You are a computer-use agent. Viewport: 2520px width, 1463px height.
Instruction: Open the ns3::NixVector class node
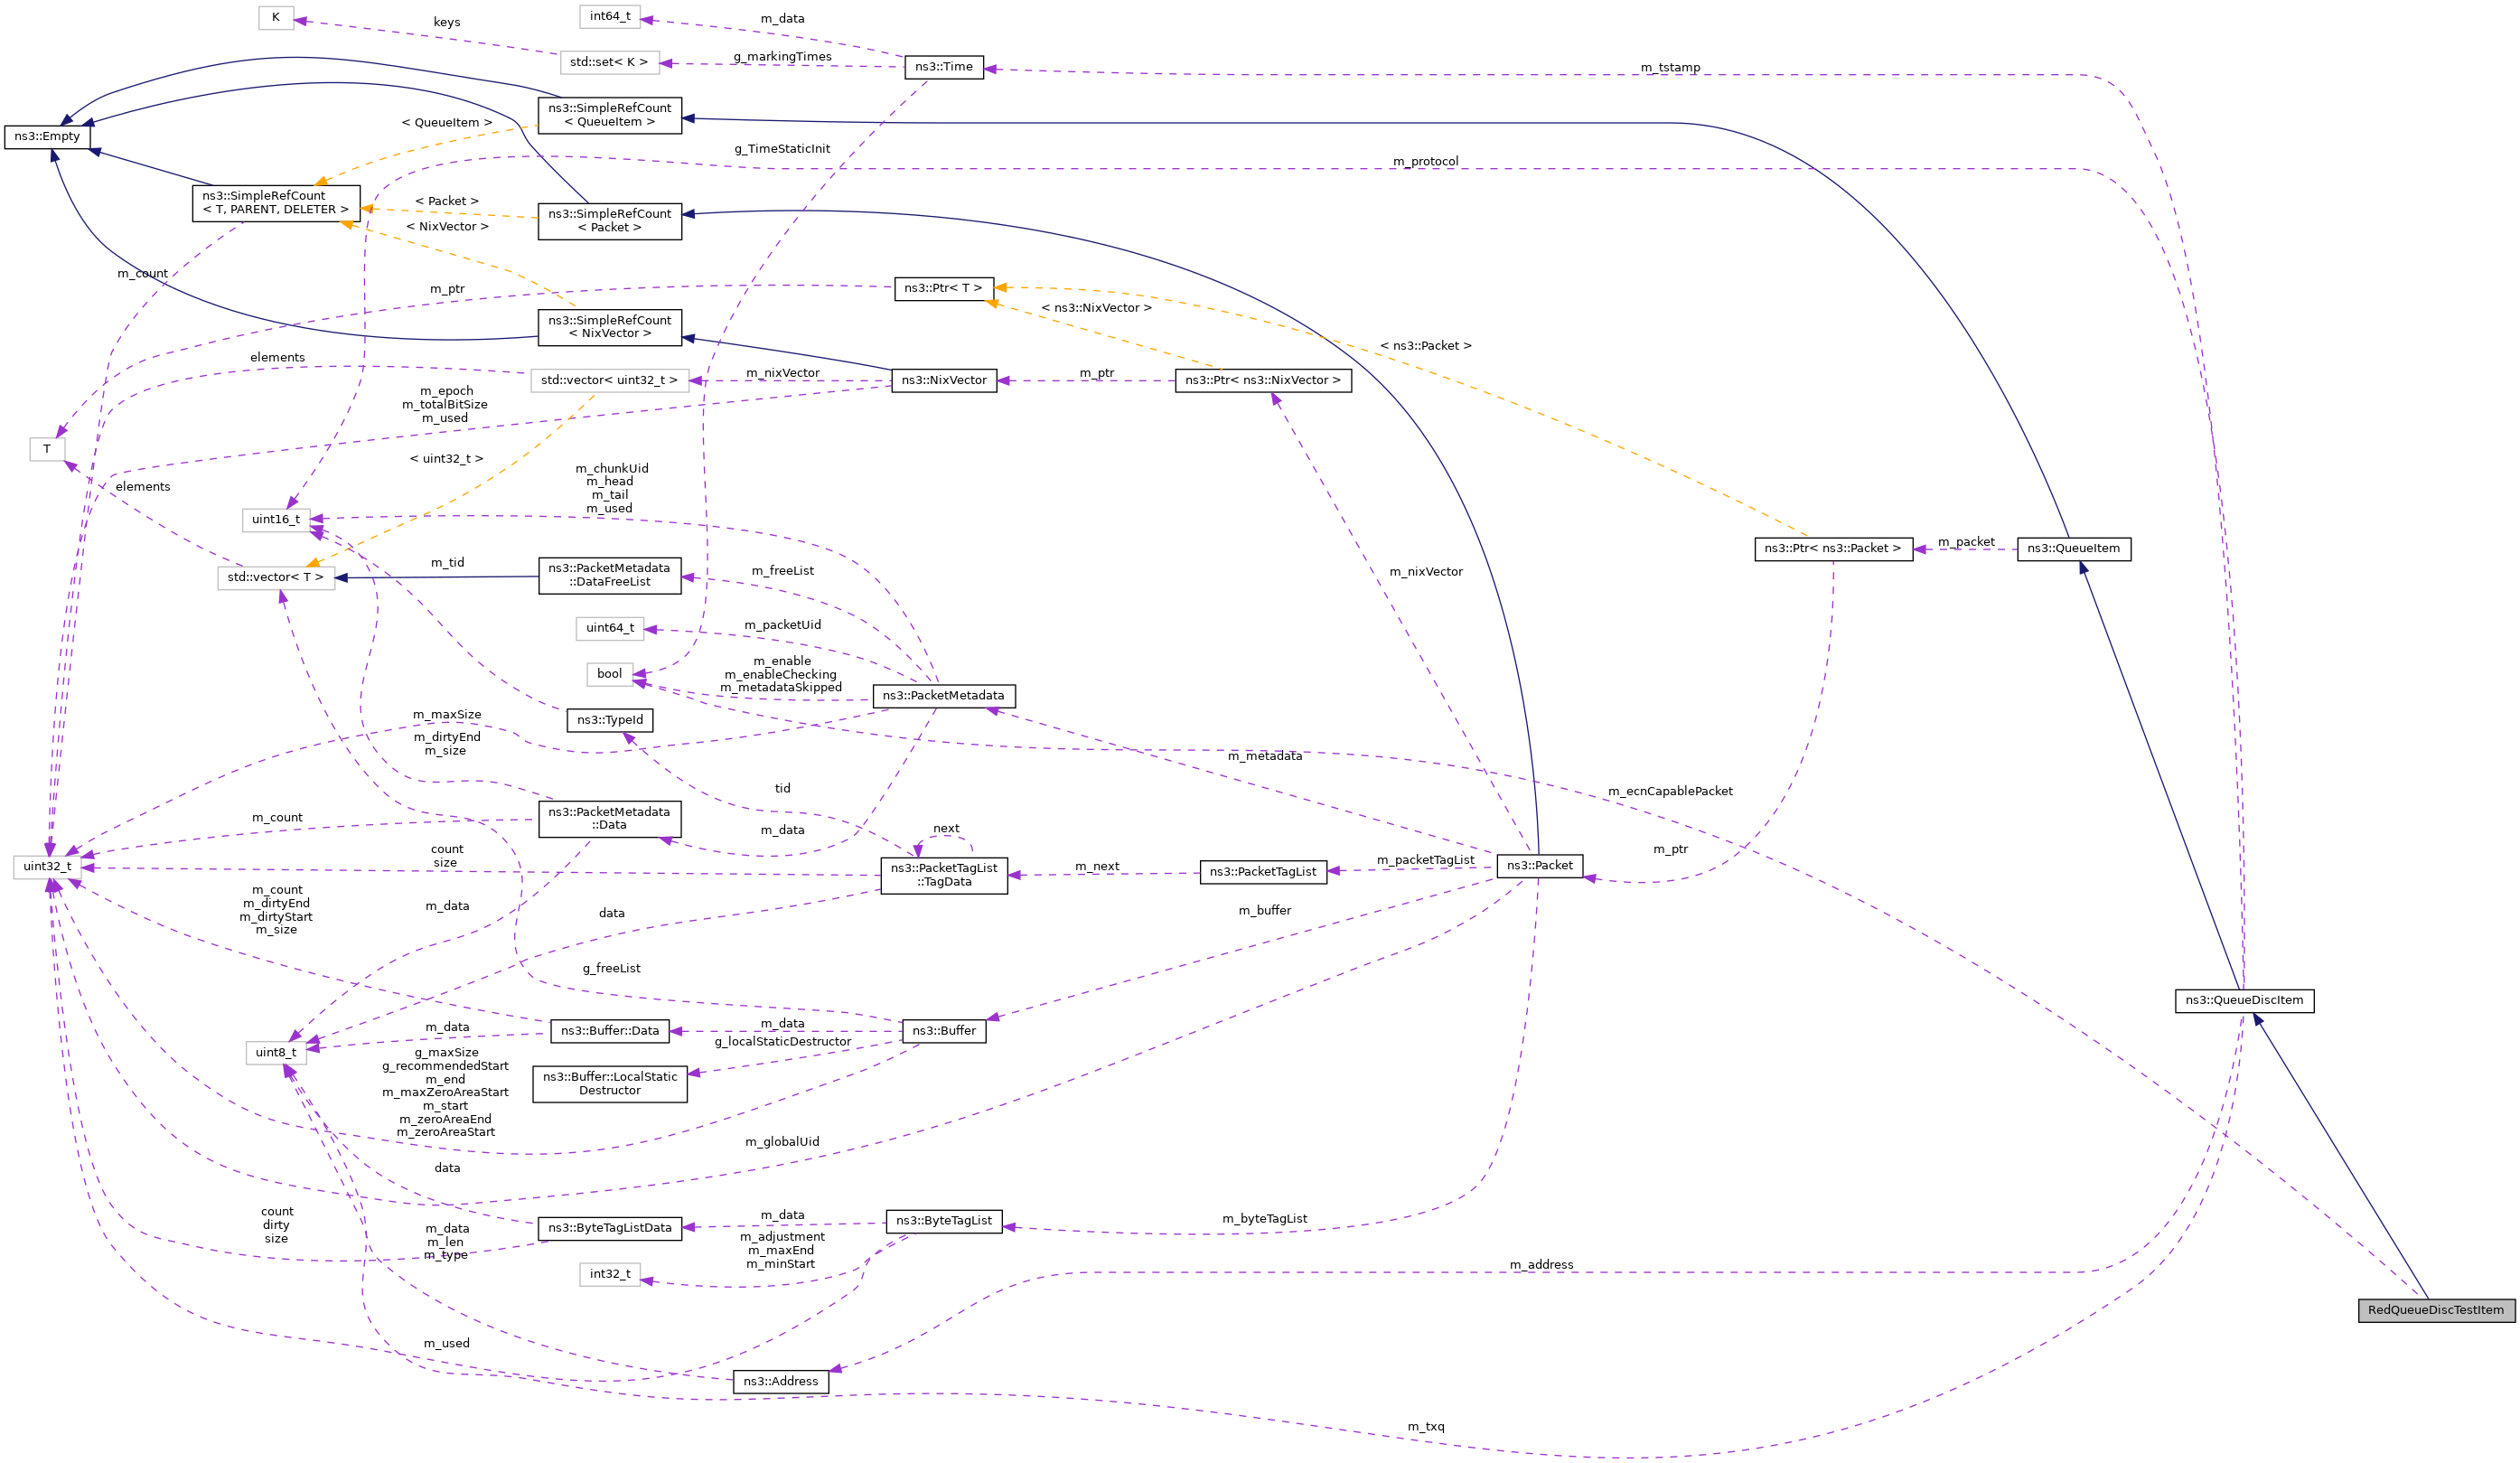click(x=944, y=380)
